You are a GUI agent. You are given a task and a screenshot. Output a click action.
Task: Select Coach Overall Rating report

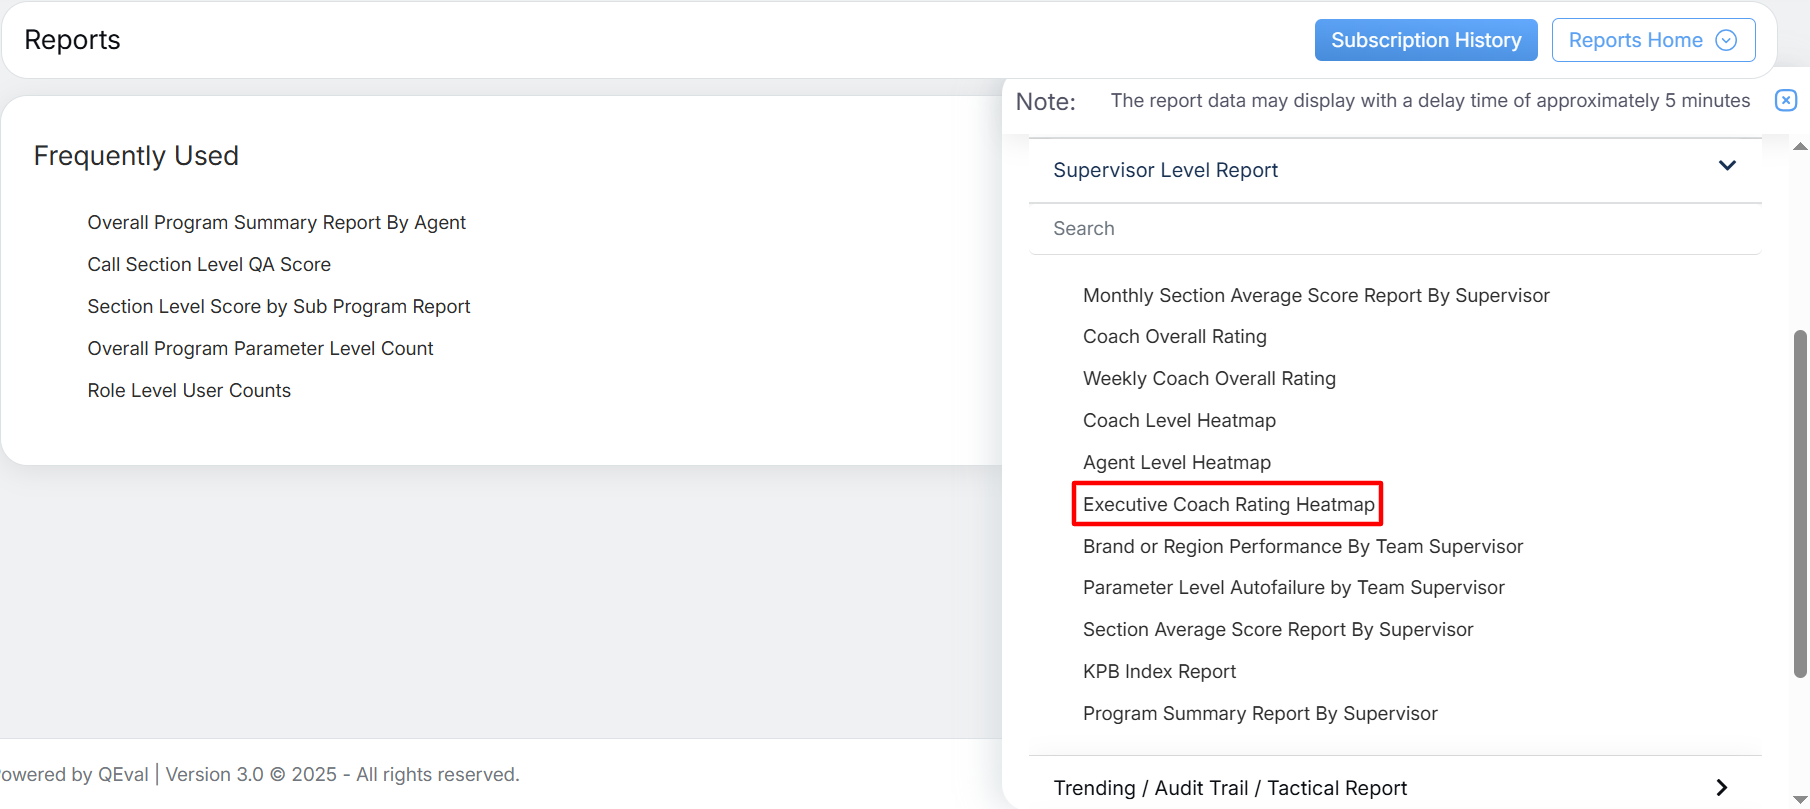coord(1174,337)
